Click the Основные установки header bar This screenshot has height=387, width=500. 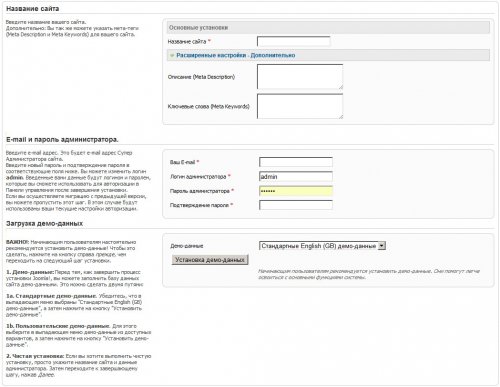point(328,28)
